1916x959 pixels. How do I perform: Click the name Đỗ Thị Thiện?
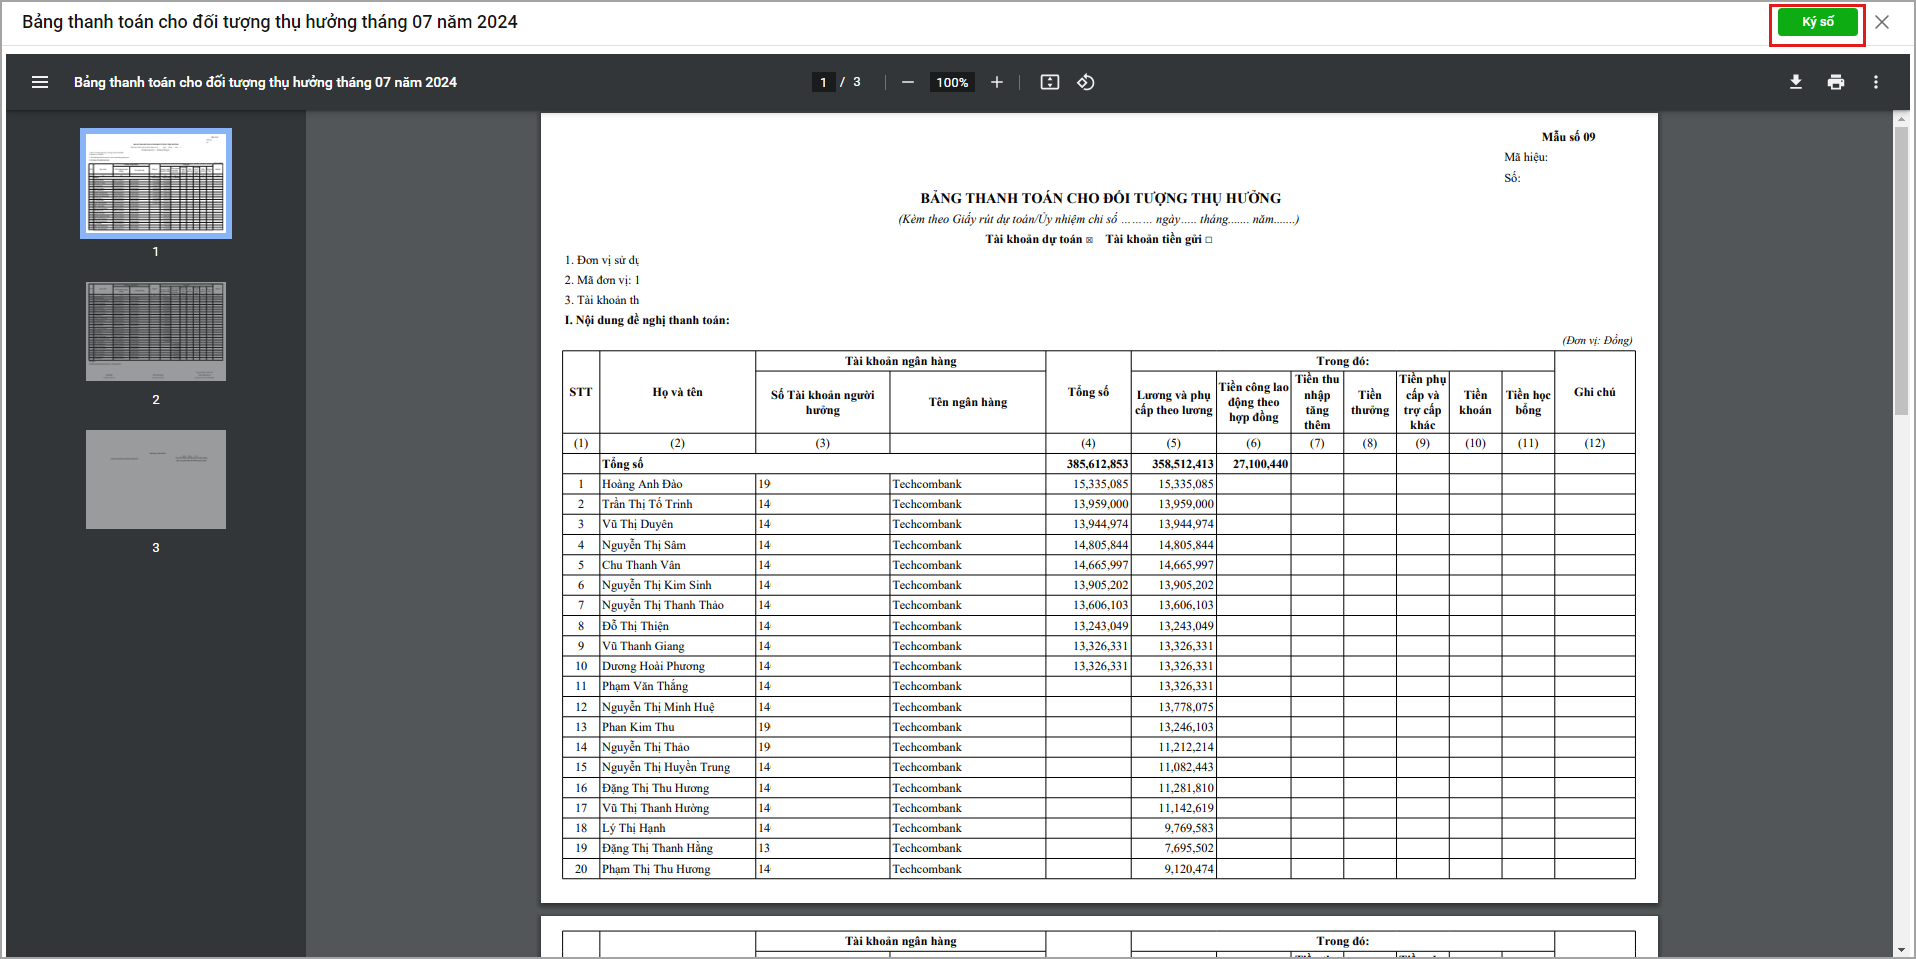(x=635, y=626)
